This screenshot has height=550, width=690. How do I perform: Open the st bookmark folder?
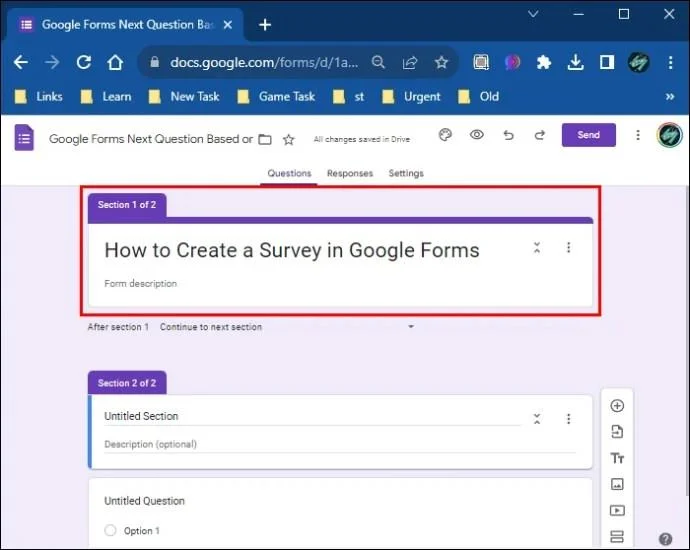[x=349, y=96]
